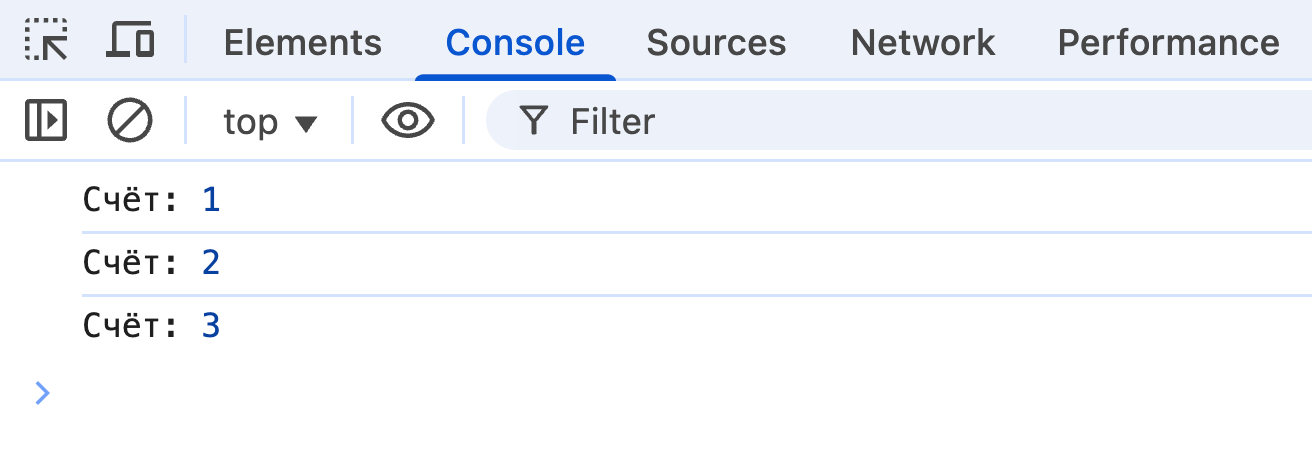This screenshot has height=454, width=1312.
Task: Select the 'Счёт:' text in second log
Action: [x=130, y=263]
